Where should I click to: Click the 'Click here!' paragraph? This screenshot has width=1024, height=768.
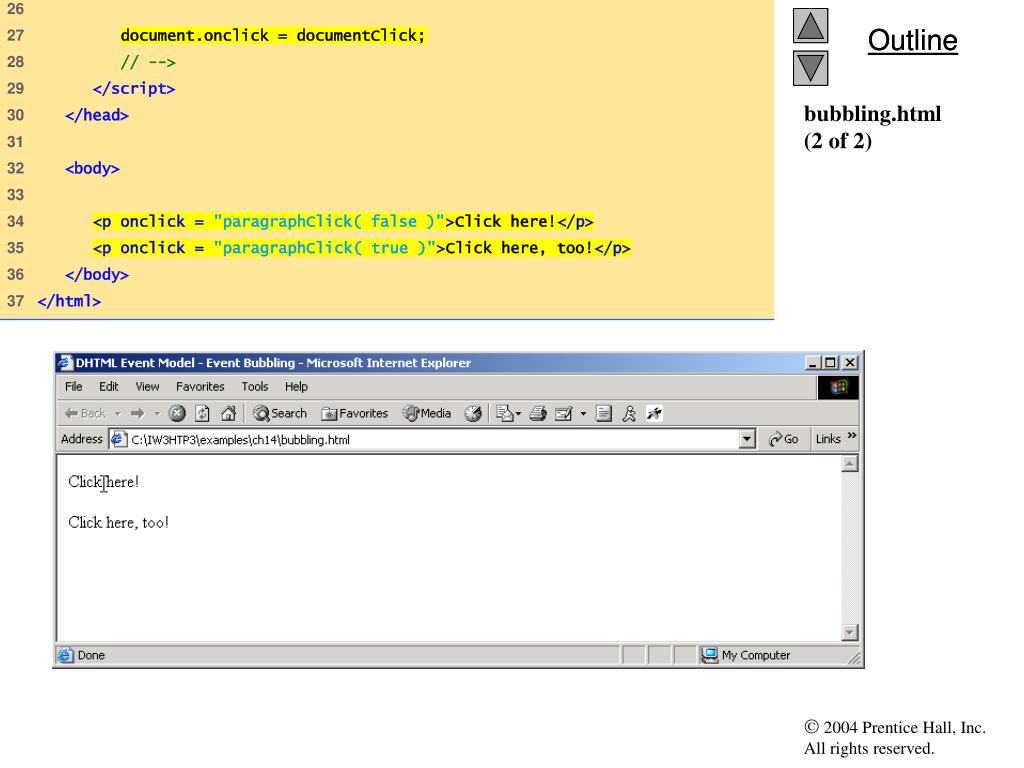103,482
